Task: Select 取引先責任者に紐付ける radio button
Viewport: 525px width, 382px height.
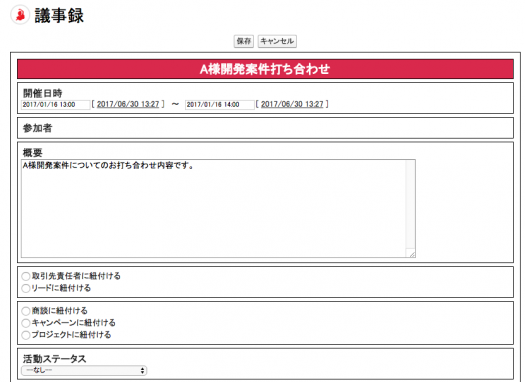Action: tap(26, 276)
